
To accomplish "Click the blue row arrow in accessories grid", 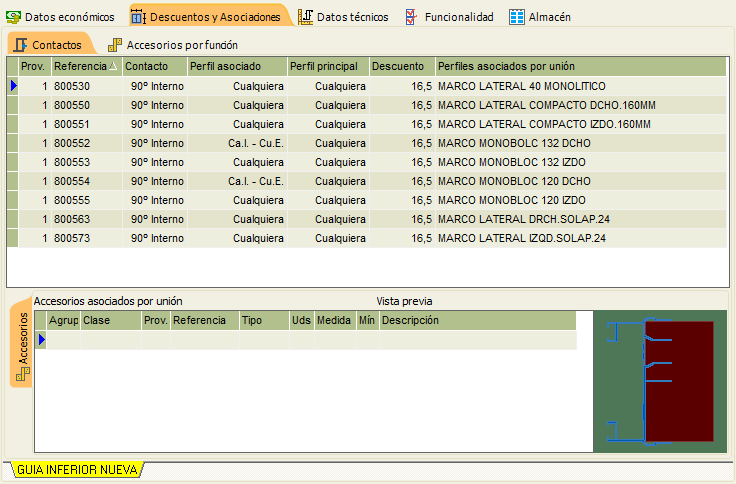I will click(42, 339).
